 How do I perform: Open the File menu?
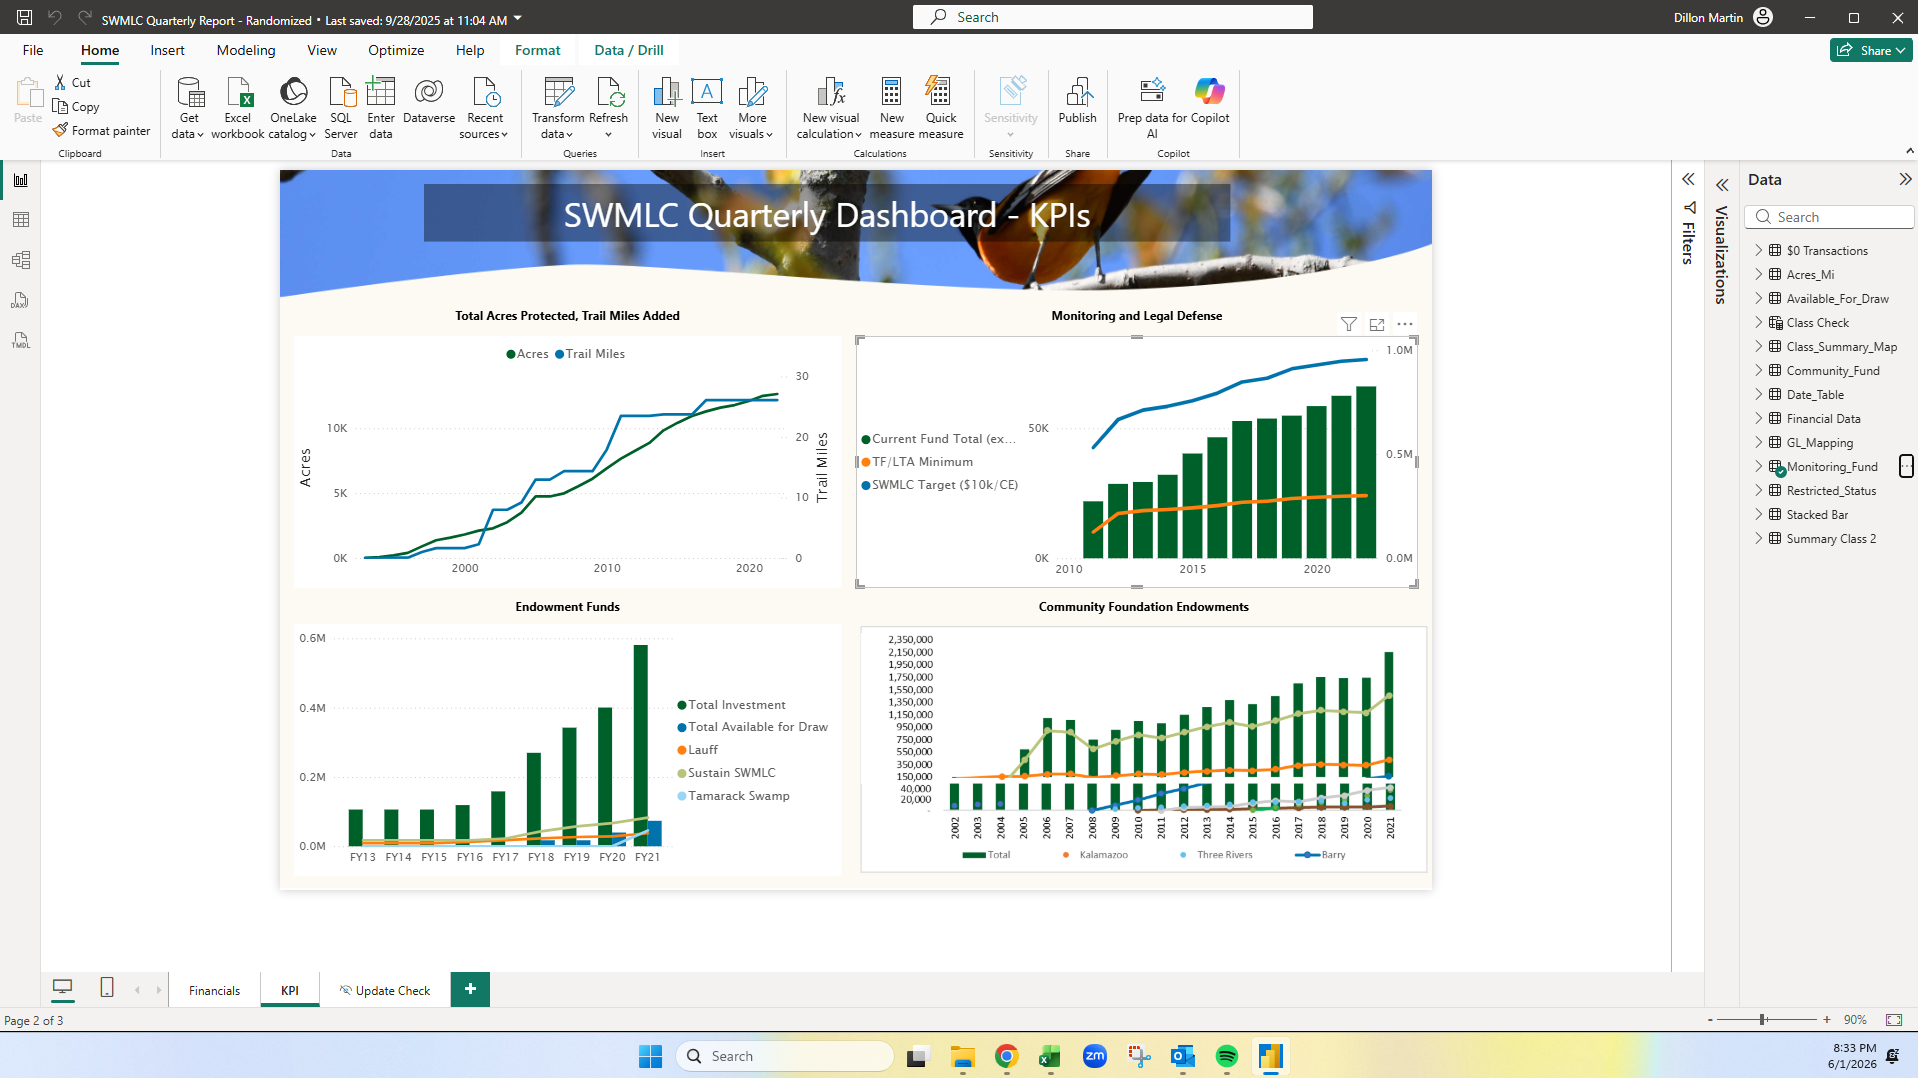pos(33,50)
